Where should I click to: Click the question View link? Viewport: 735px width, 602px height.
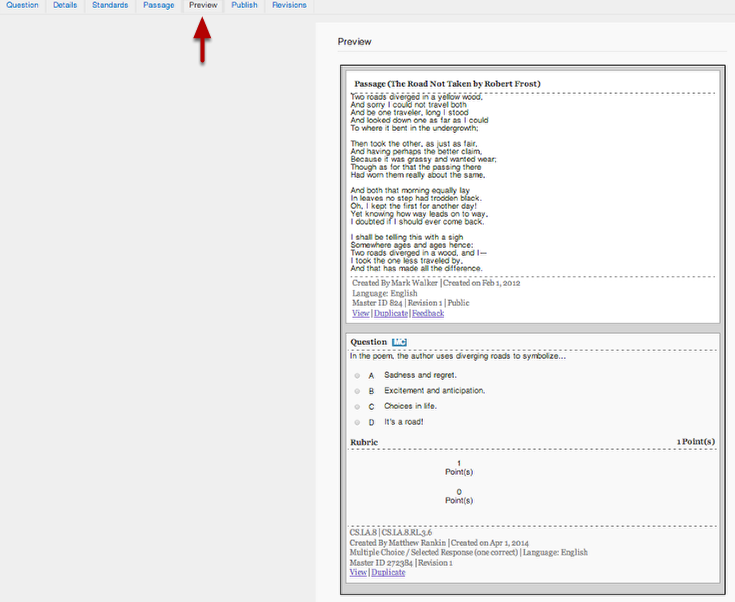358,572
